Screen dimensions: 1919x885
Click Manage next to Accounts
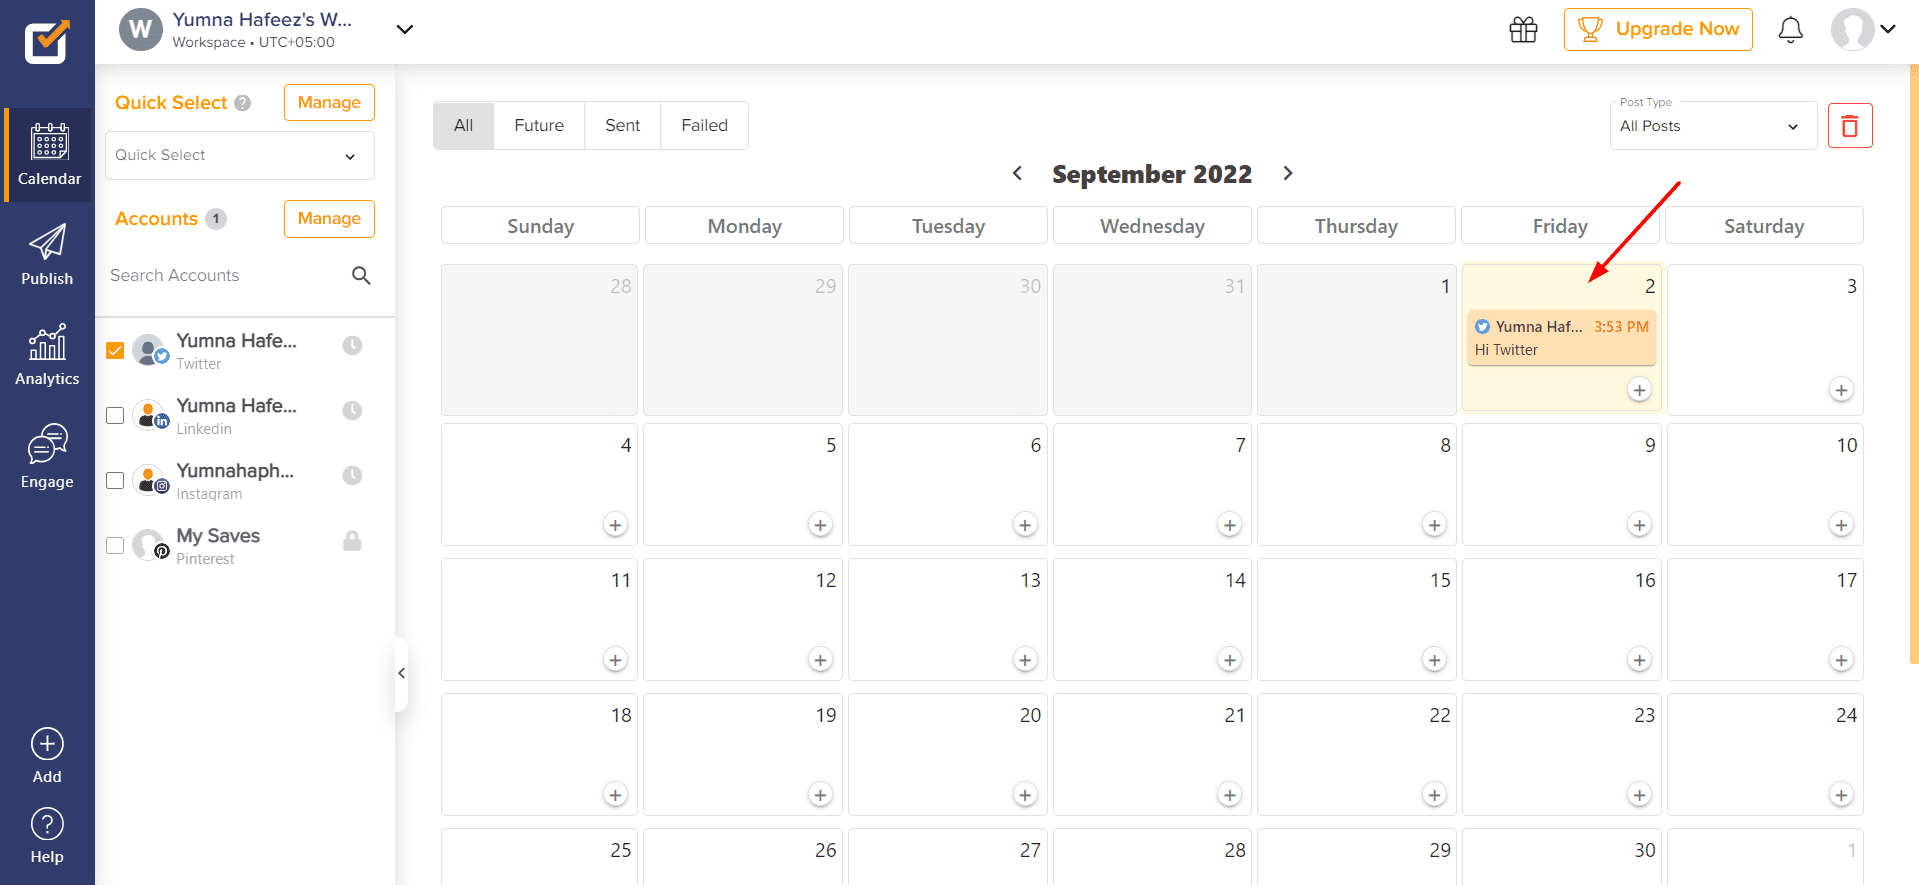pyautogui.click(x=329, y=219)
